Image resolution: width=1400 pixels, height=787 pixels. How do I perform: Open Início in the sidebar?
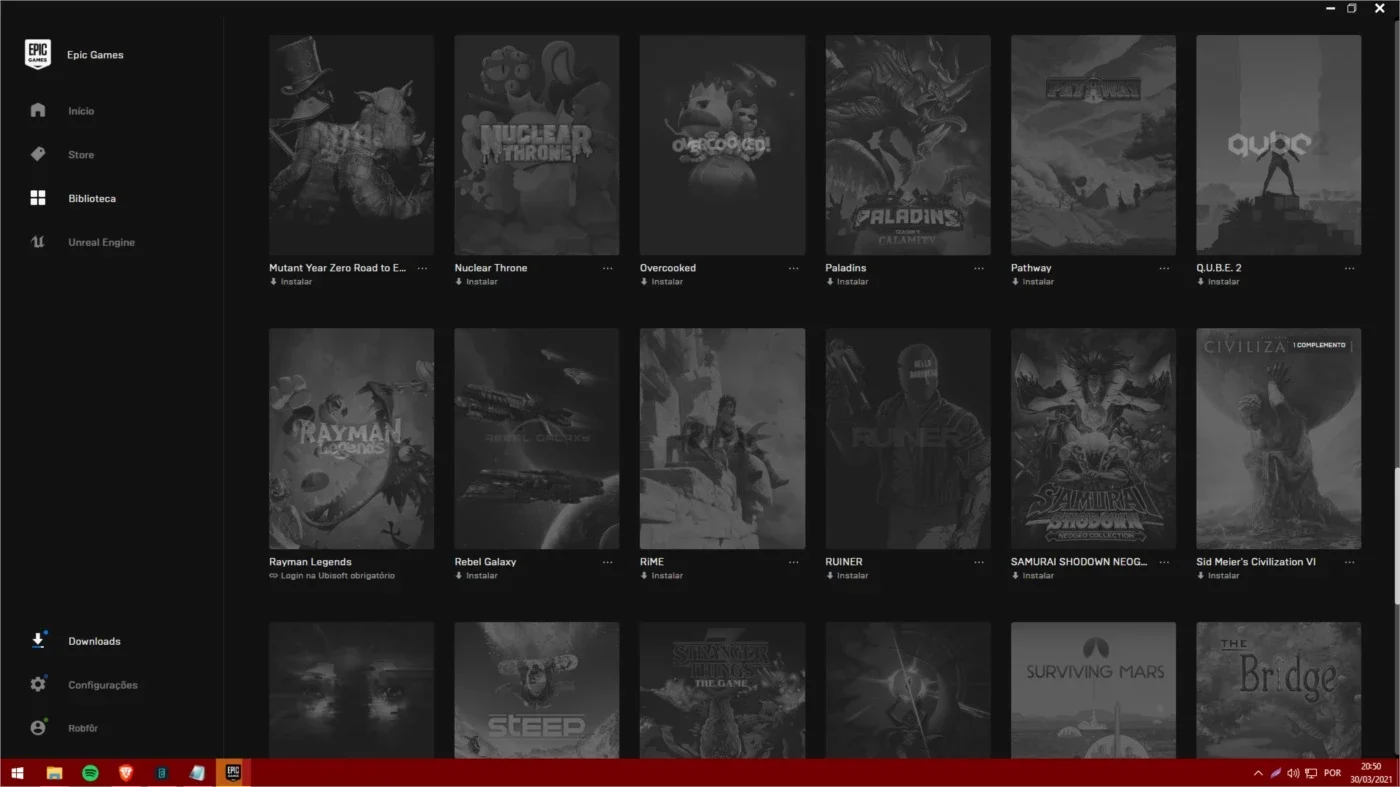point(81,111)
